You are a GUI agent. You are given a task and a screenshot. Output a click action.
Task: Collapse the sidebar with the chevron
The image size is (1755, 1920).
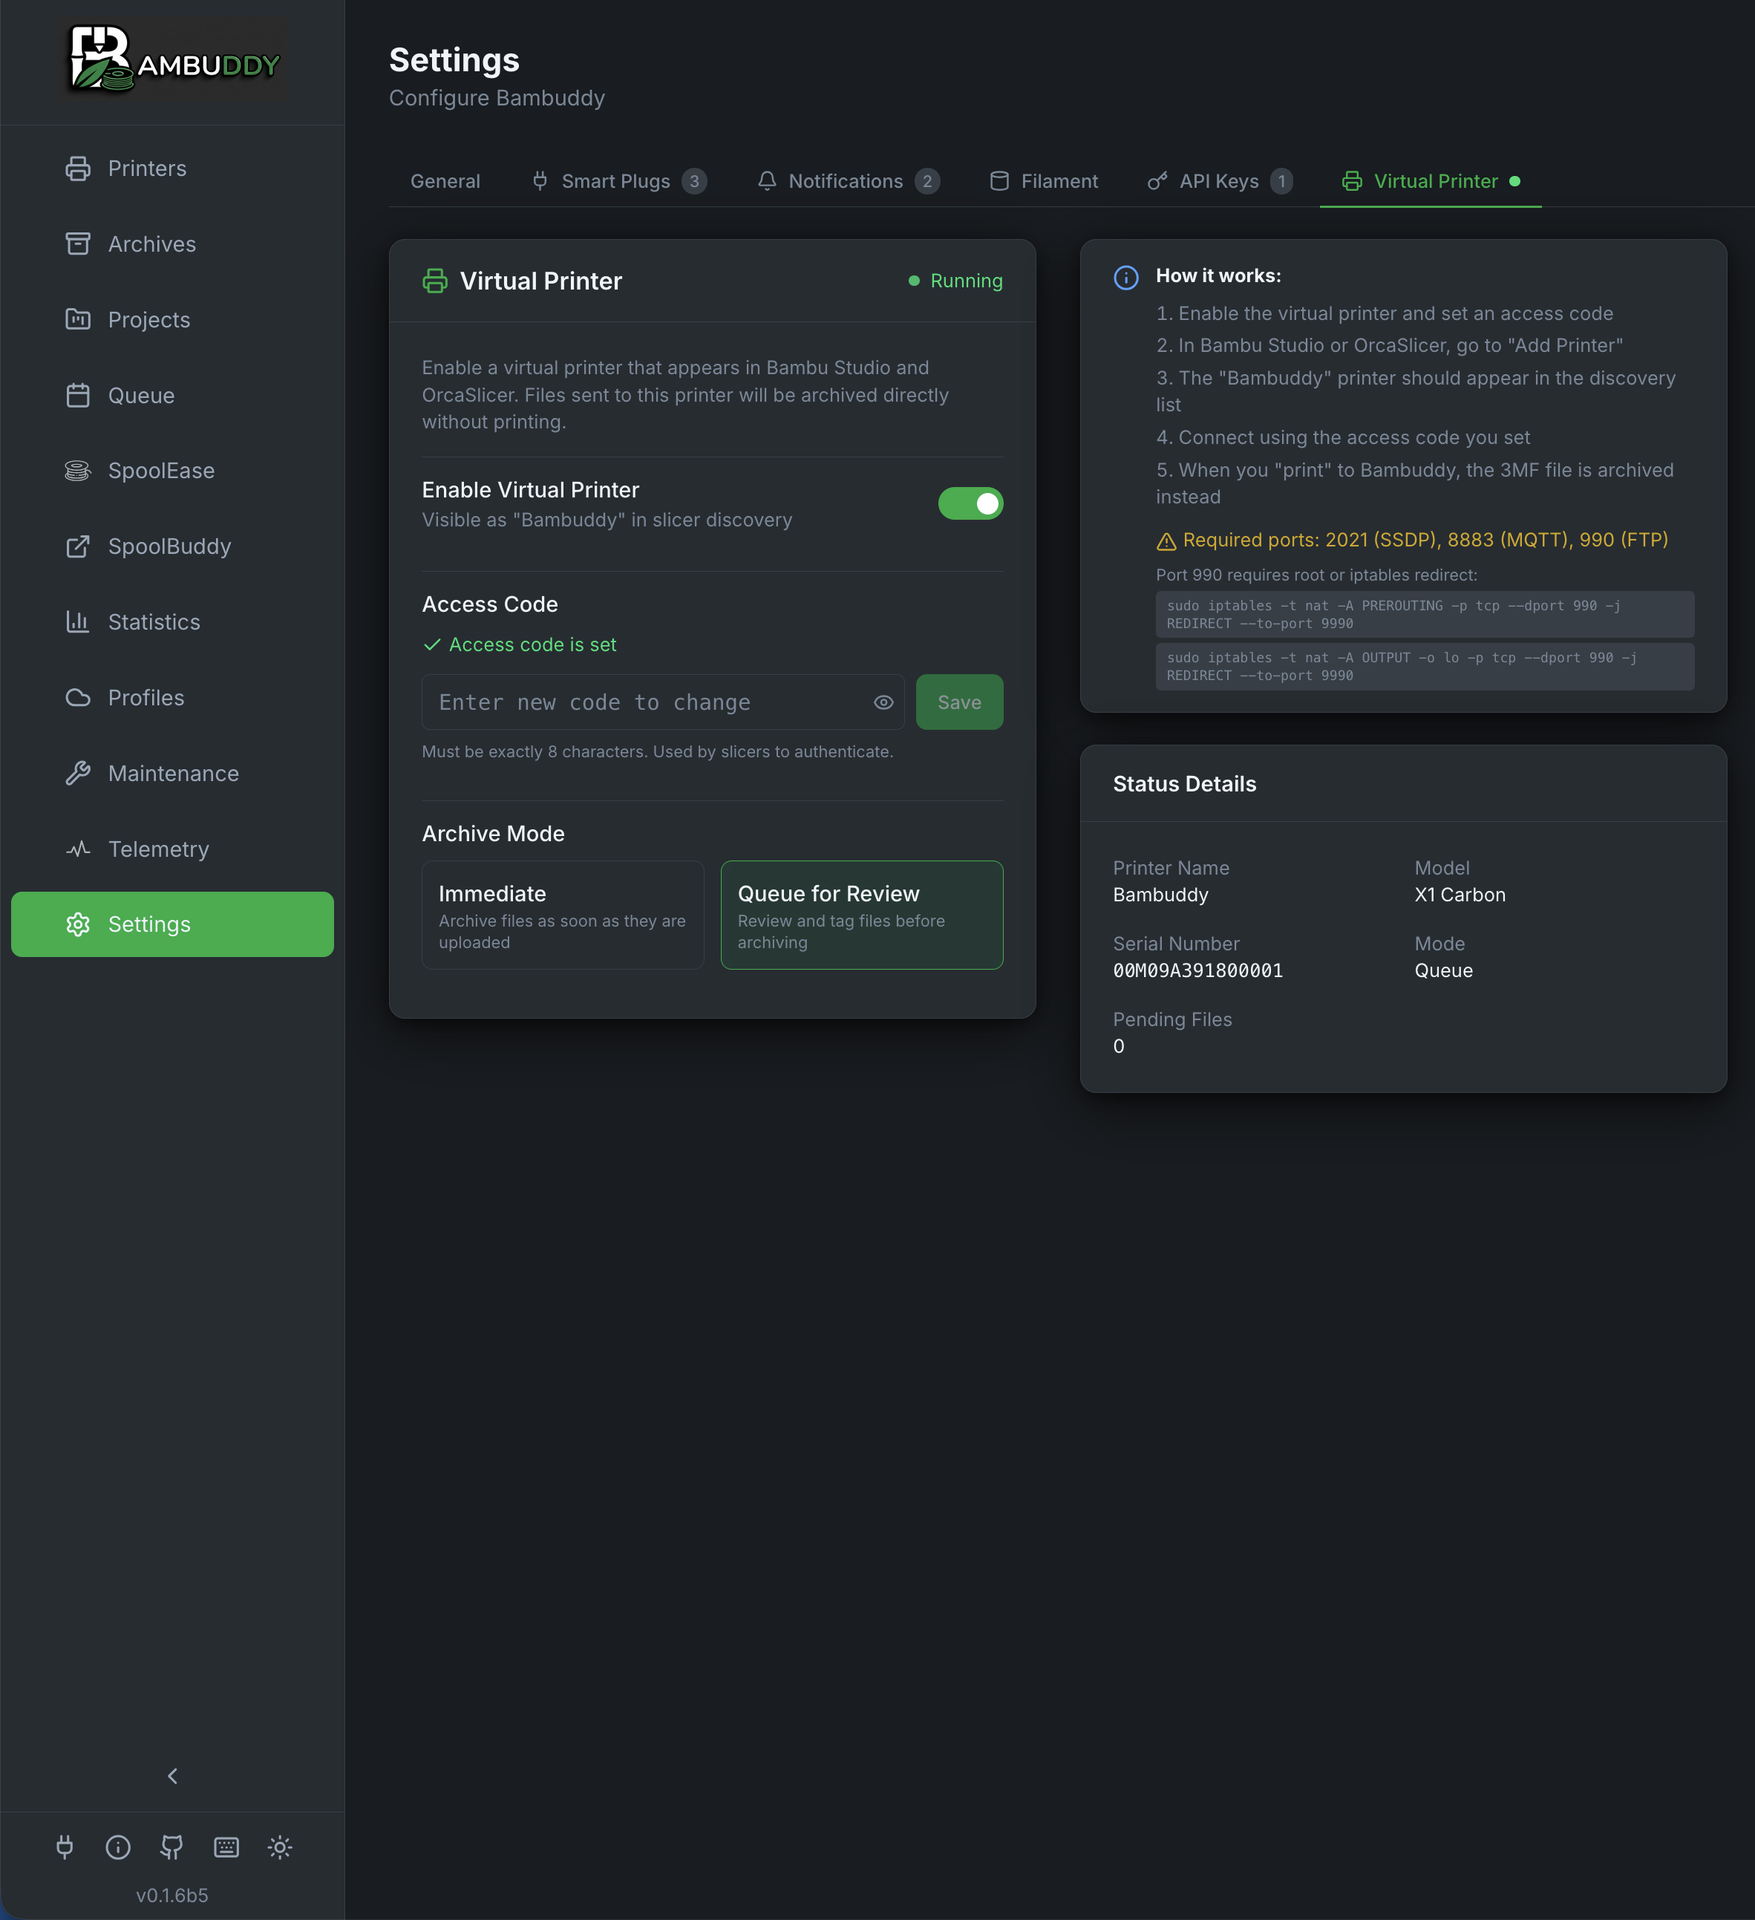click(172, 1776)
